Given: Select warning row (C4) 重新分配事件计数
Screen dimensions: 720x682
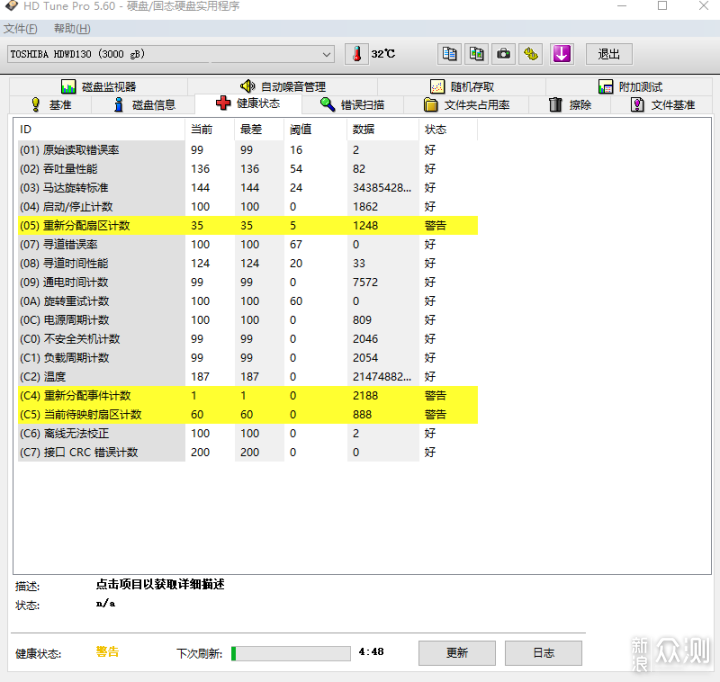Looking at the screenshot, I should 248,395.
